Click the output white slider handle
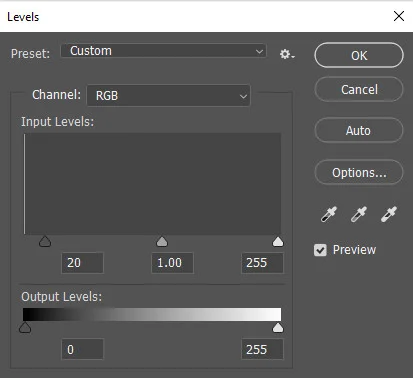This screenshot has width=413, height=378. (x=278, y=327)
